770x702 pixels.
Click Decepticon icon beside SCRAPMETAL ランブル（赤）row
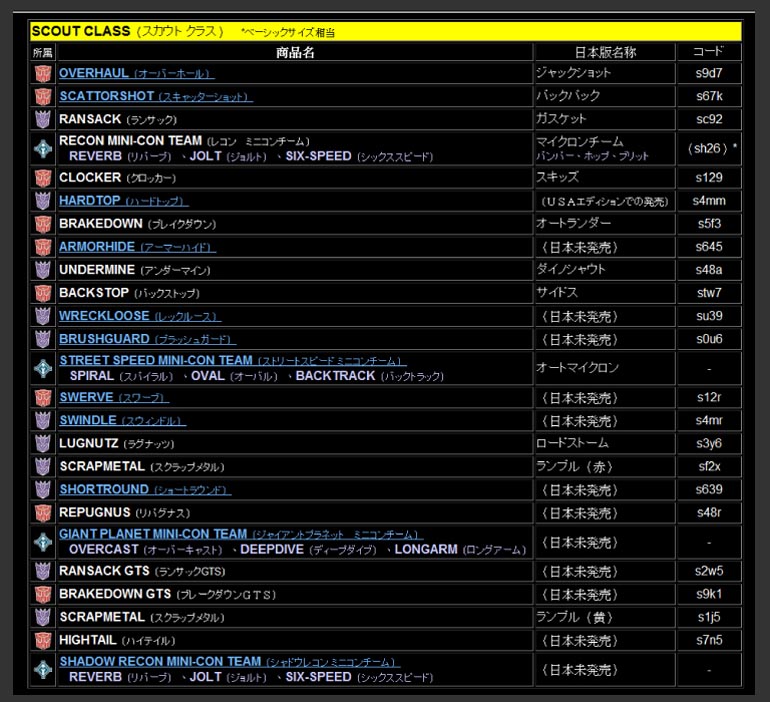(43, 466)
